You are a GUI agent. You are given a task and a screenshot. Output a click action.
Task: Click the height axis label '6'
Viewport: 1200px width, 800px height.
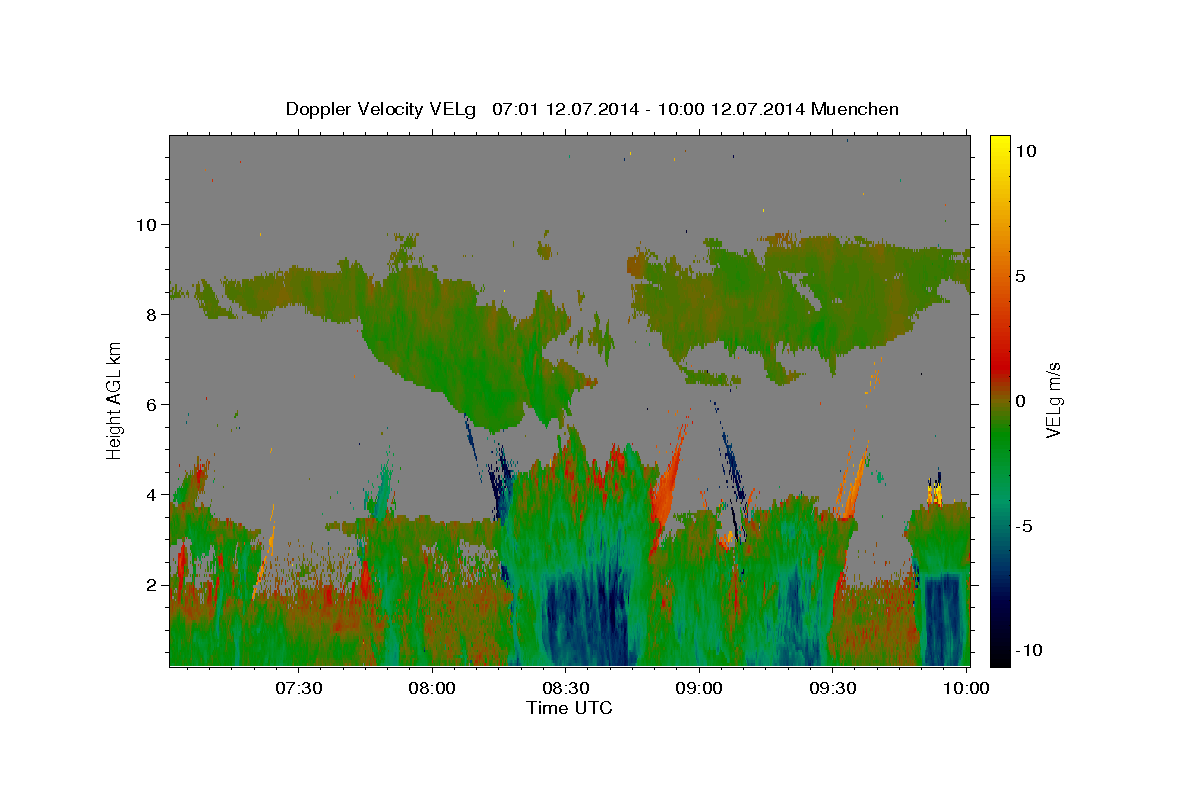click(153, 404)
